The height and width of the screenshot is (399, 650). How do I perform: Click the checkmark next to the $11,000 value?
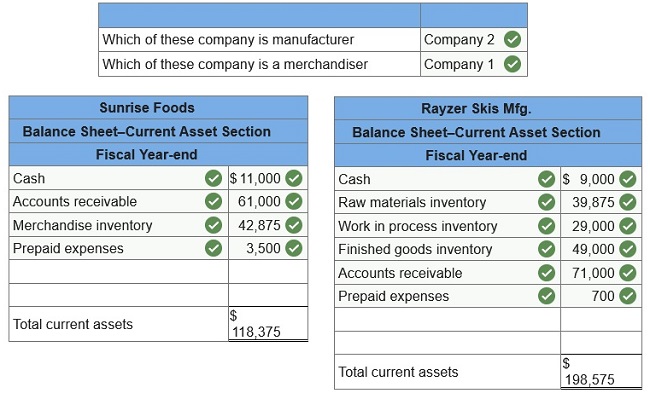(x=293, y=178)
